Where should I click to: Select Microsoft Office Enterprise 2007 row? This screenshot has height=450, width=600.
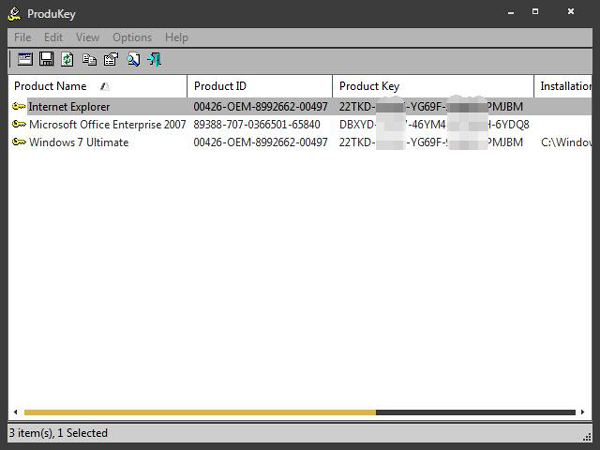(300, 124)
